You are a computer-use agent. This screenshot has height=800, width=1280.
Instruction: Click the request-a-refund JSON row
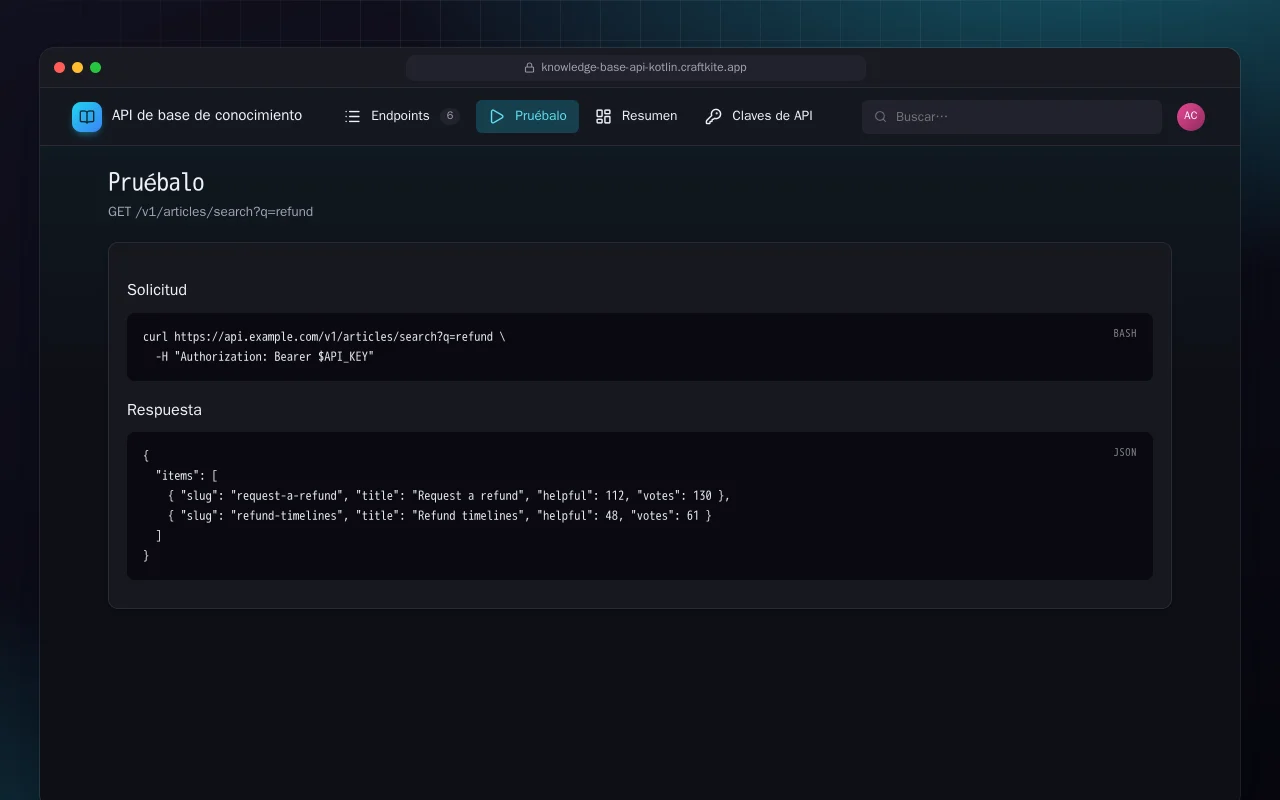449,496
